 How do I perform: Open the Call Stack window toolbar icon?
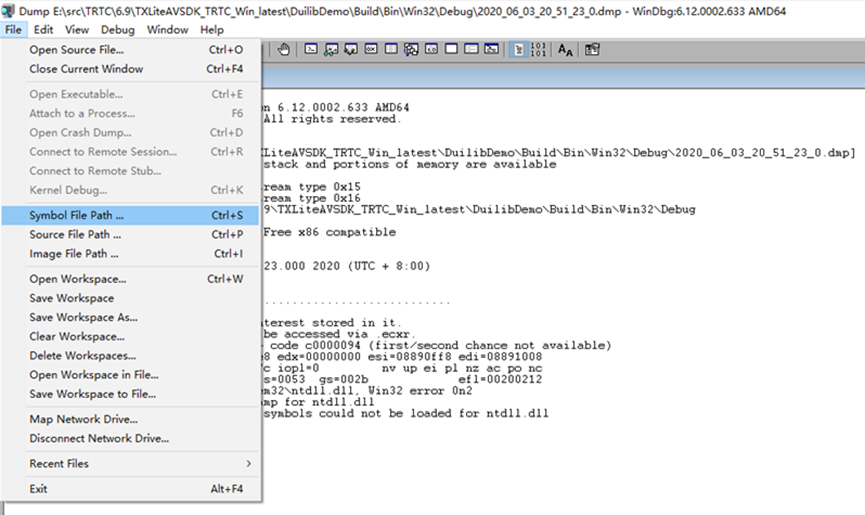[411, 50]
